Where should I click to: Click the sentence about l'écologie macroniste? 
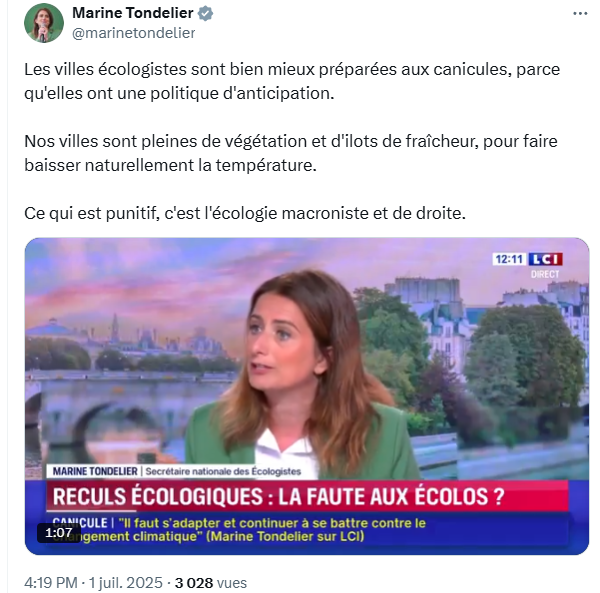245,213
